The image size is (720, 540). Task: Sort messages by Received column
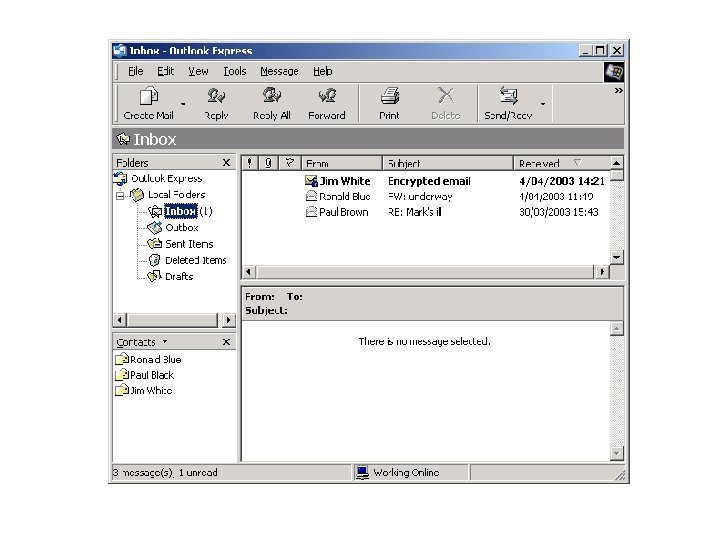pos(562,163)
